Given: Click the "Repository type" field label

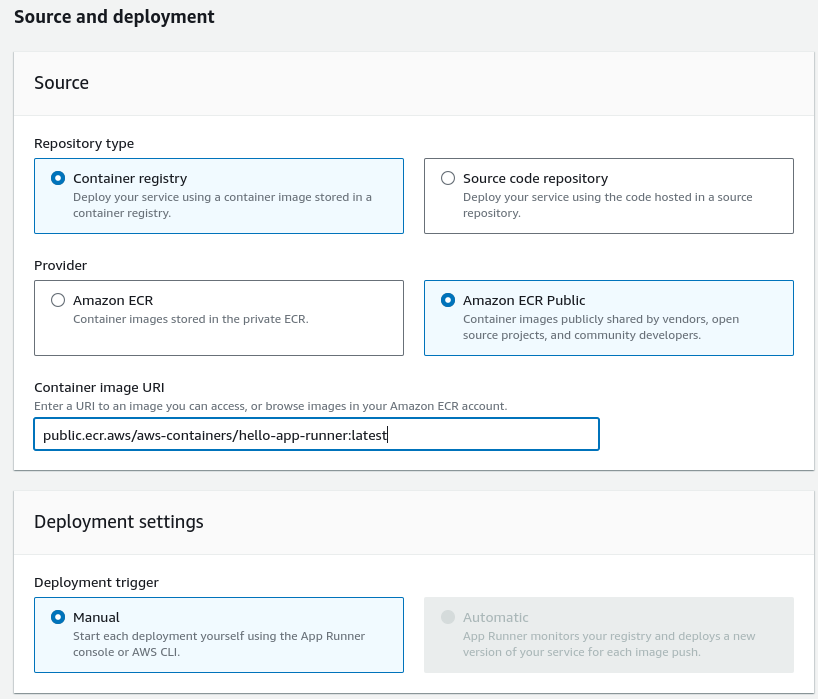Looking at the screenshot, I should tap(84, 143).
